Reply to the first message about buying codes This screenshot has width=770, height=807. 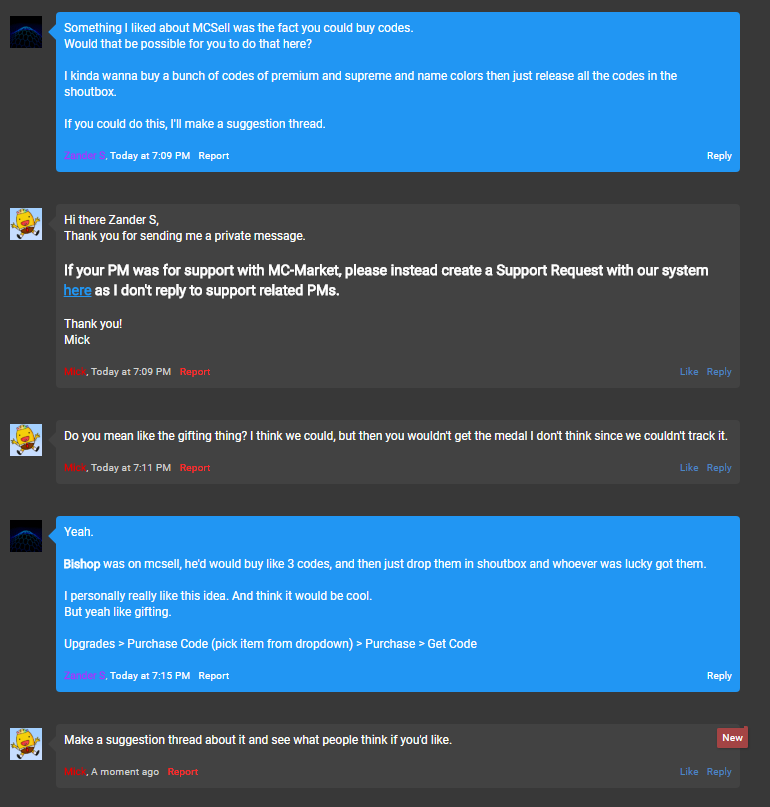point(719,156)
